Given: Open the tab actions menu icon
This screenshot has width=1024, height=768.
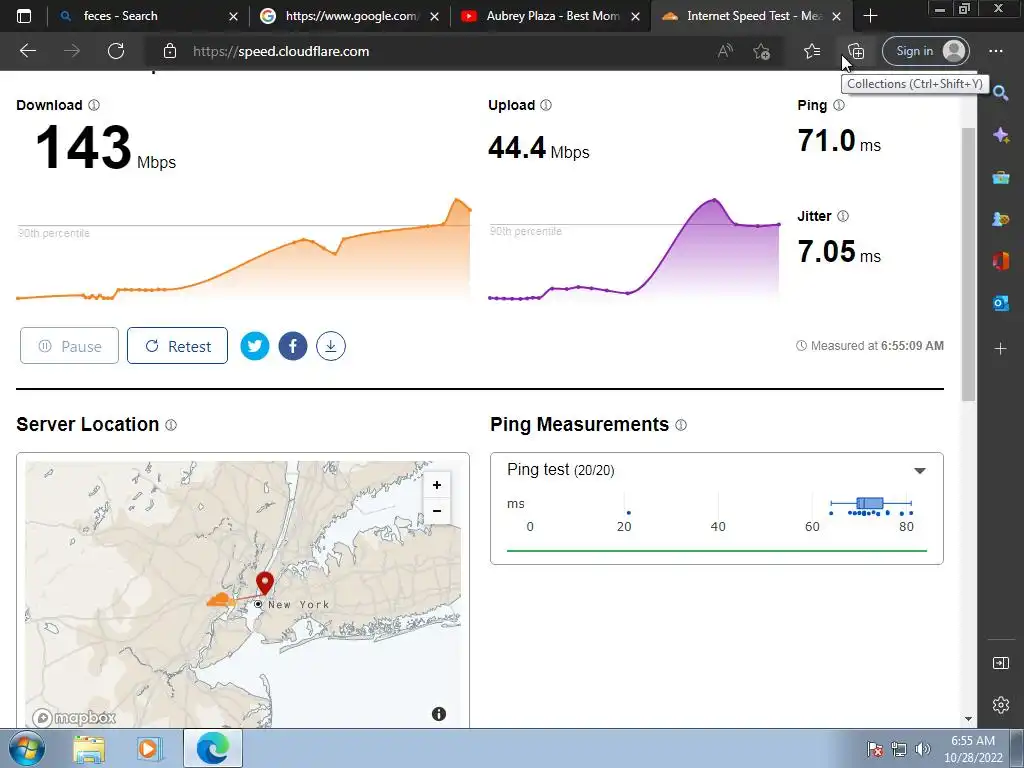Looking at the screenshot, I should click(24, 16).
